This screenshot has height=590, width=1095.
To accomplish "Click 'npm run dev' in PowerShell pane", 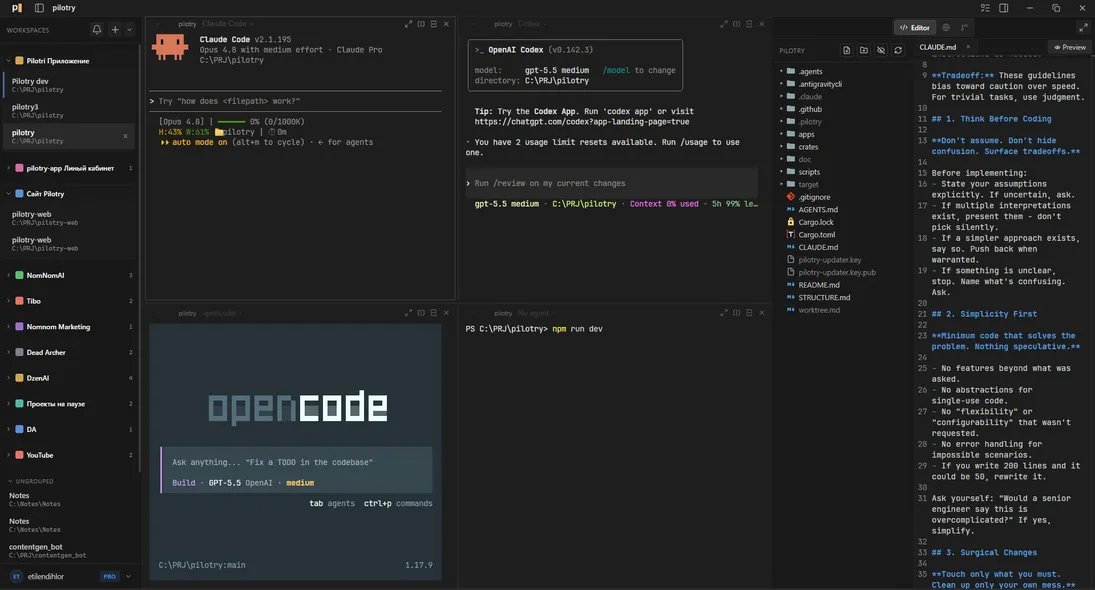I will [x=577, y=329].
